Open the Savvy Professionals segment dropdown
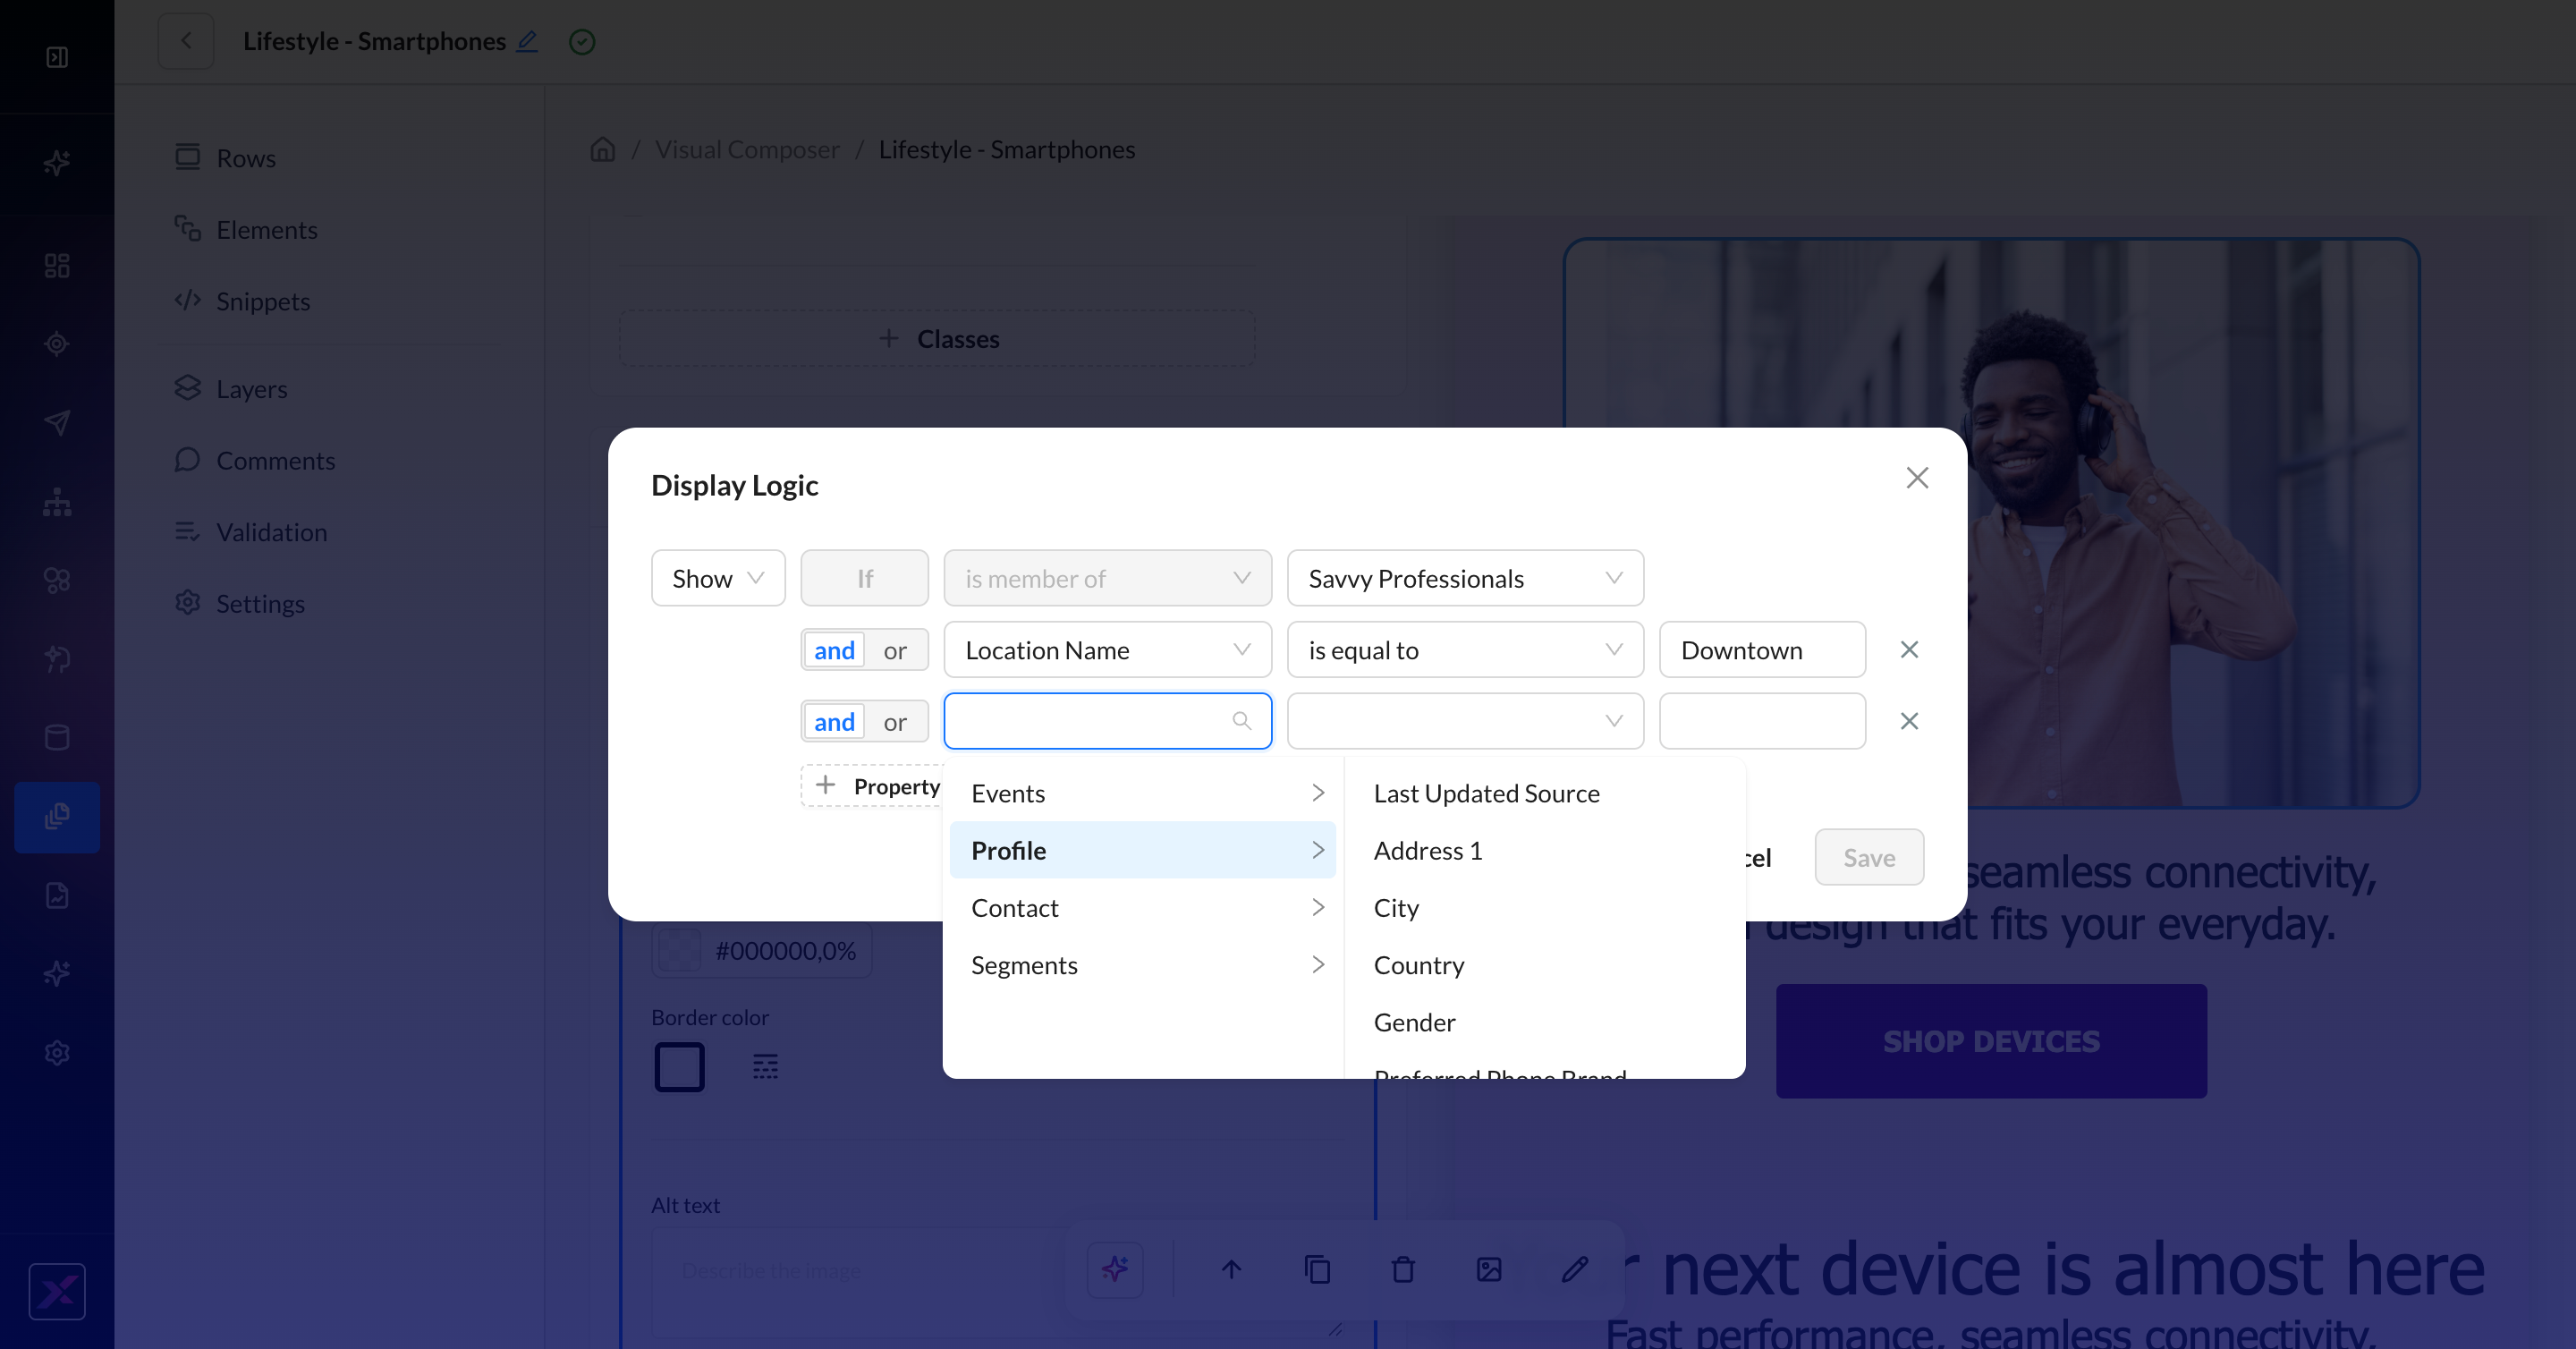 coord(1465,578)
